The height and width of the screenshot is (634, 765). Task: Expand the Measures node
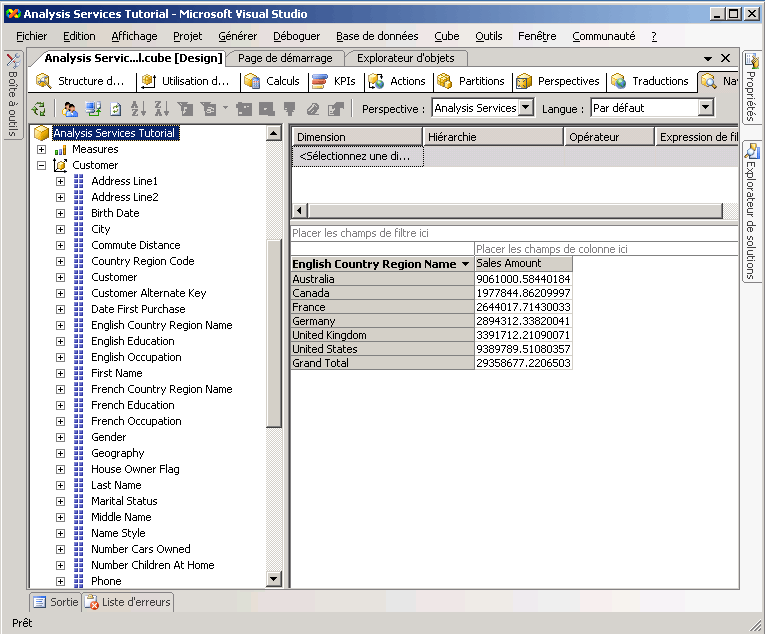41,149
